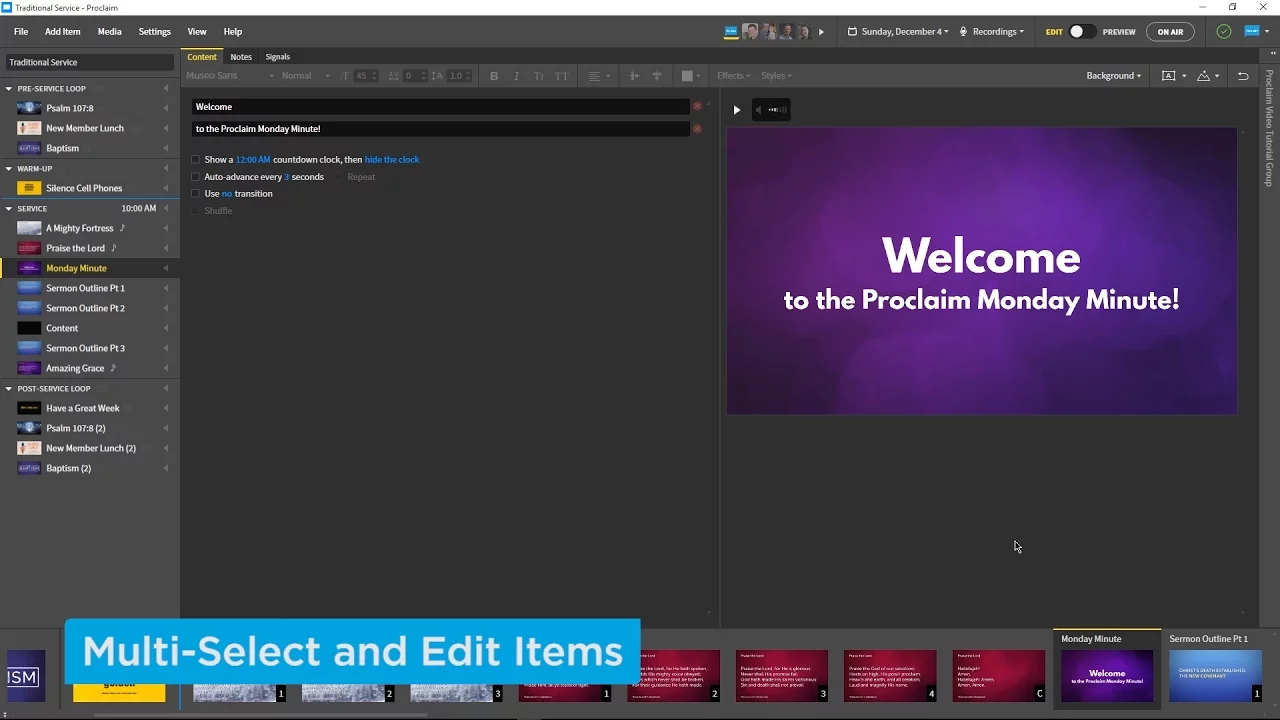The height and width of the screenshot is (720, 1280).
Task: Open the Recordings dropdown
Action: tap(992, 32)
